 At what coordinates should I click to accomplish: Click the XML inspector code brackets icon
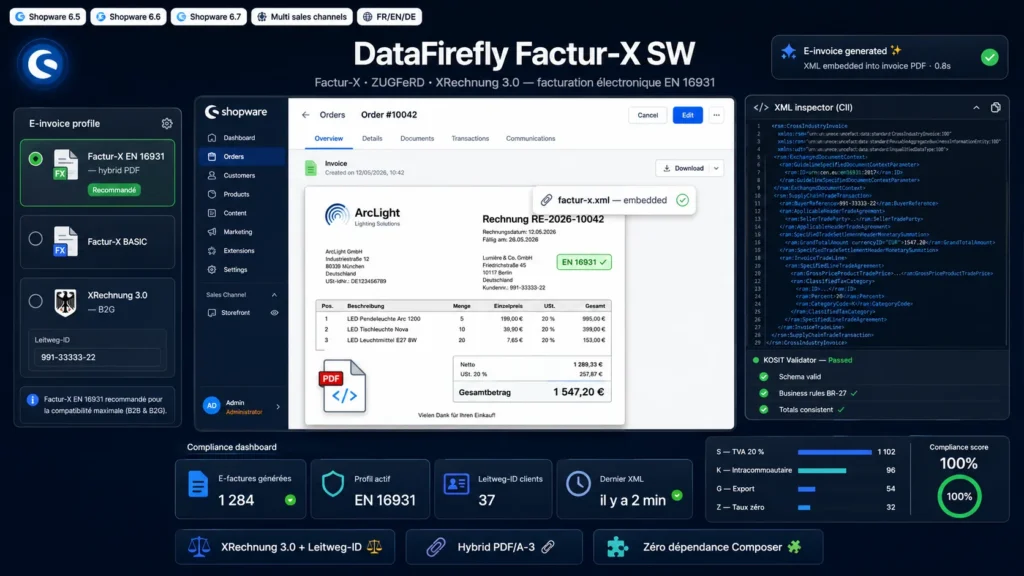coord(761,108)
